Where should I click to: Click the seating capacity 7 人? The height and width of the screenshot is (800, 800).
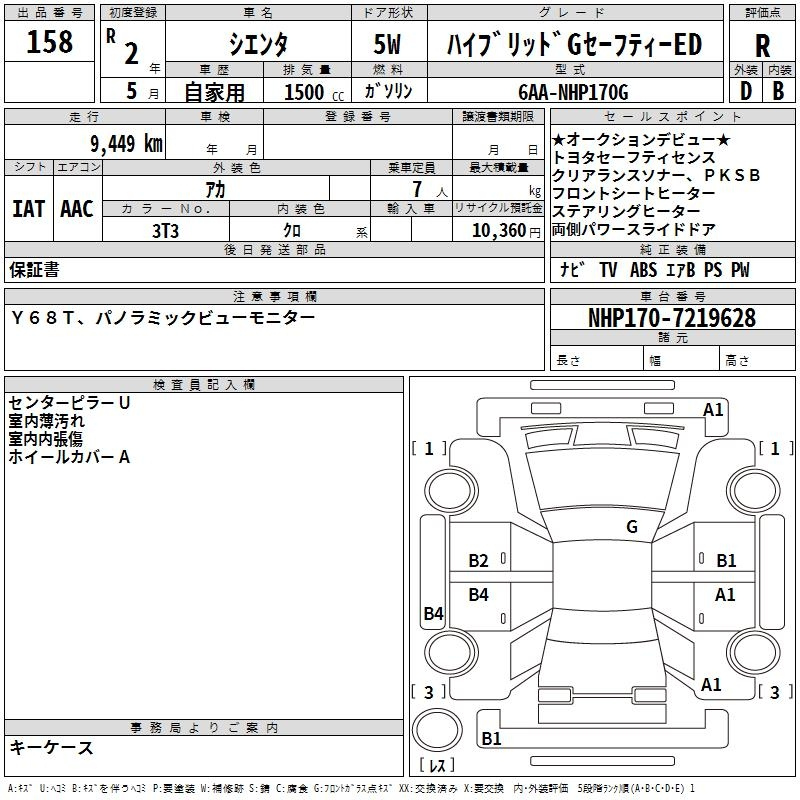coord(430,189)
